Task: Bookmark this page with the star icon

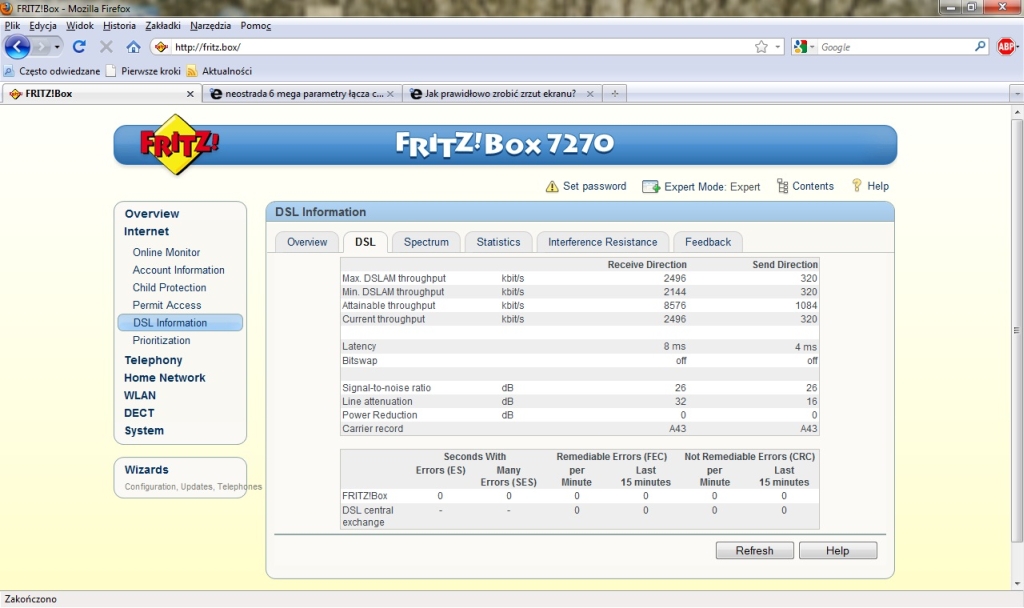Action: (761, 47)
